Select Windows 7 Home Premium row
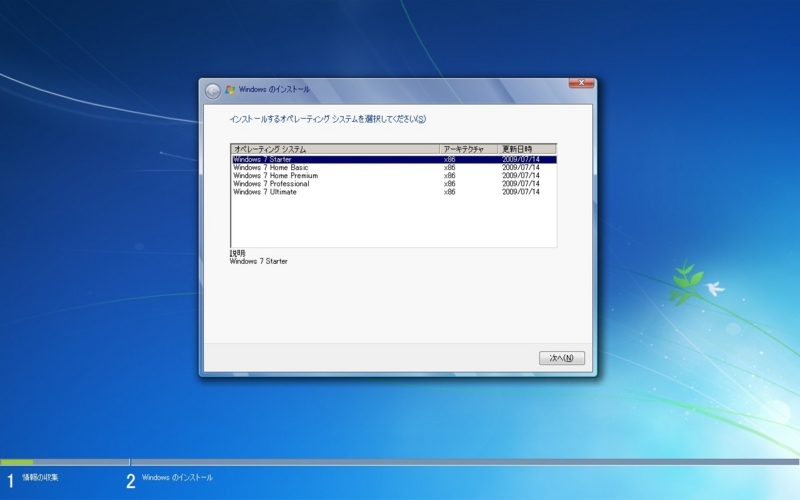This screenshot has height=500, width=800. pos(394,176)
